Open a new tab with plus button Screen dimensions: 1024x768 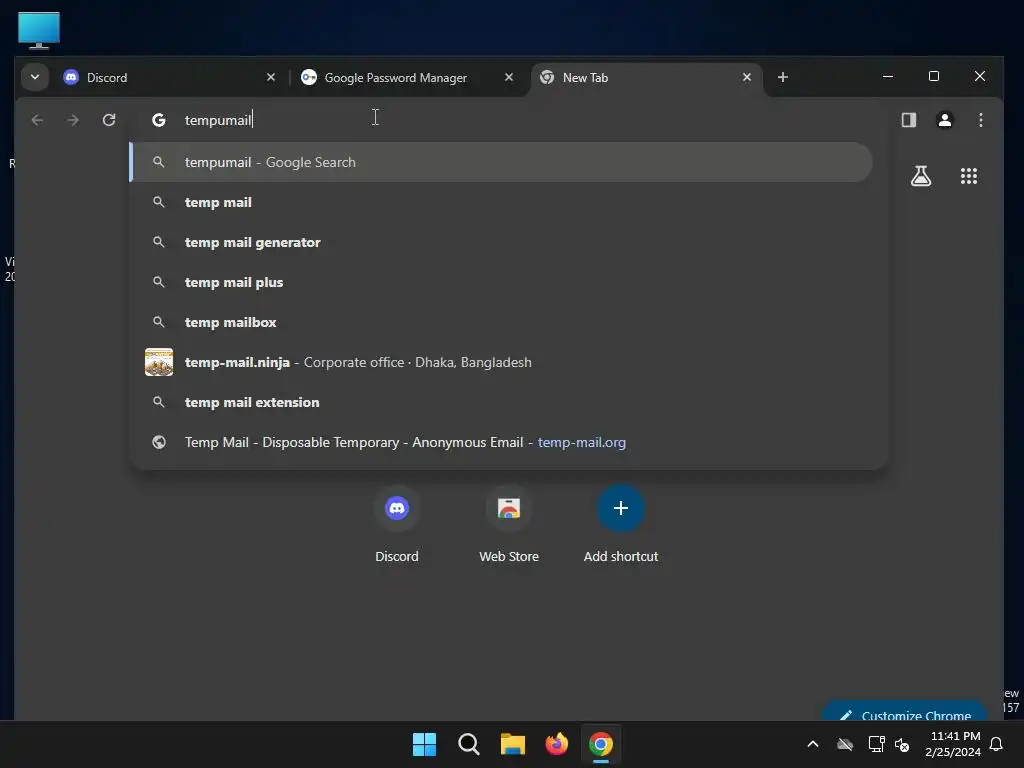click(782, 77)
